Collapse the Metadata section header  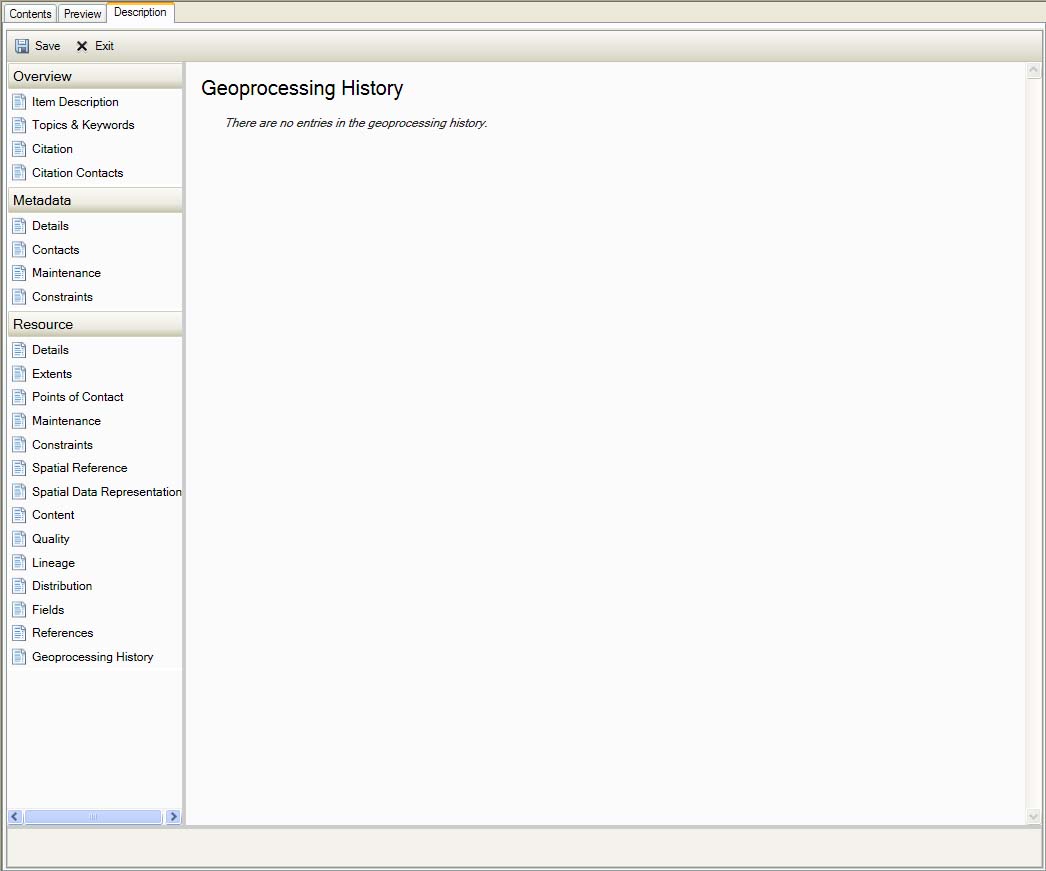[94, 200]
